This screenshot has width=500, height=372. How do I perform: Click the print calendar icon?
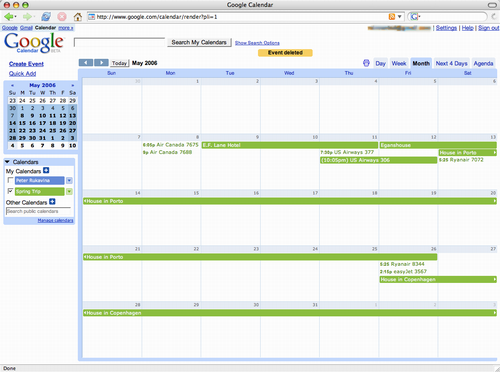(x=366, y=63)
